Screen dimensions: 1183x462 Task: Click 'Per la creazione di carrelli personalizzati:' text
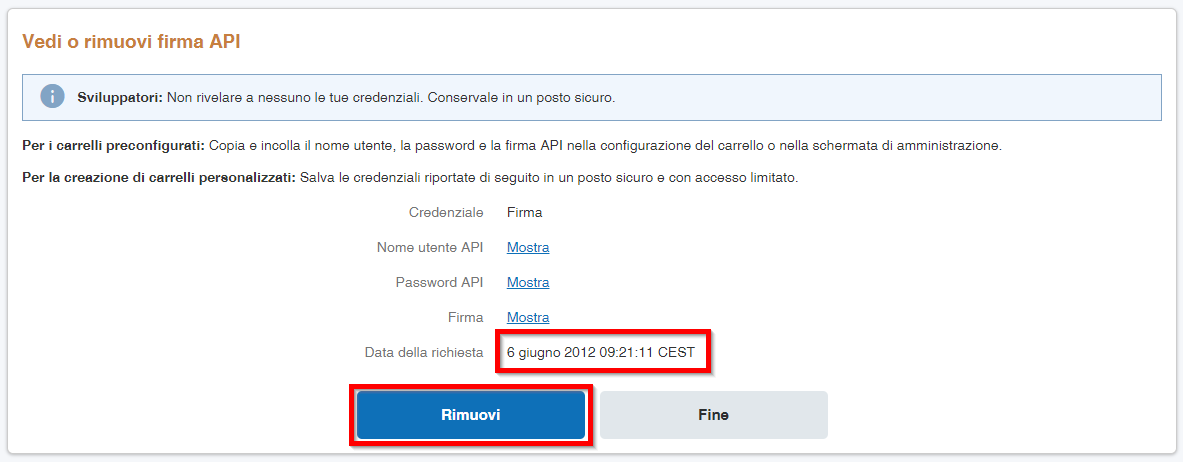159,179
